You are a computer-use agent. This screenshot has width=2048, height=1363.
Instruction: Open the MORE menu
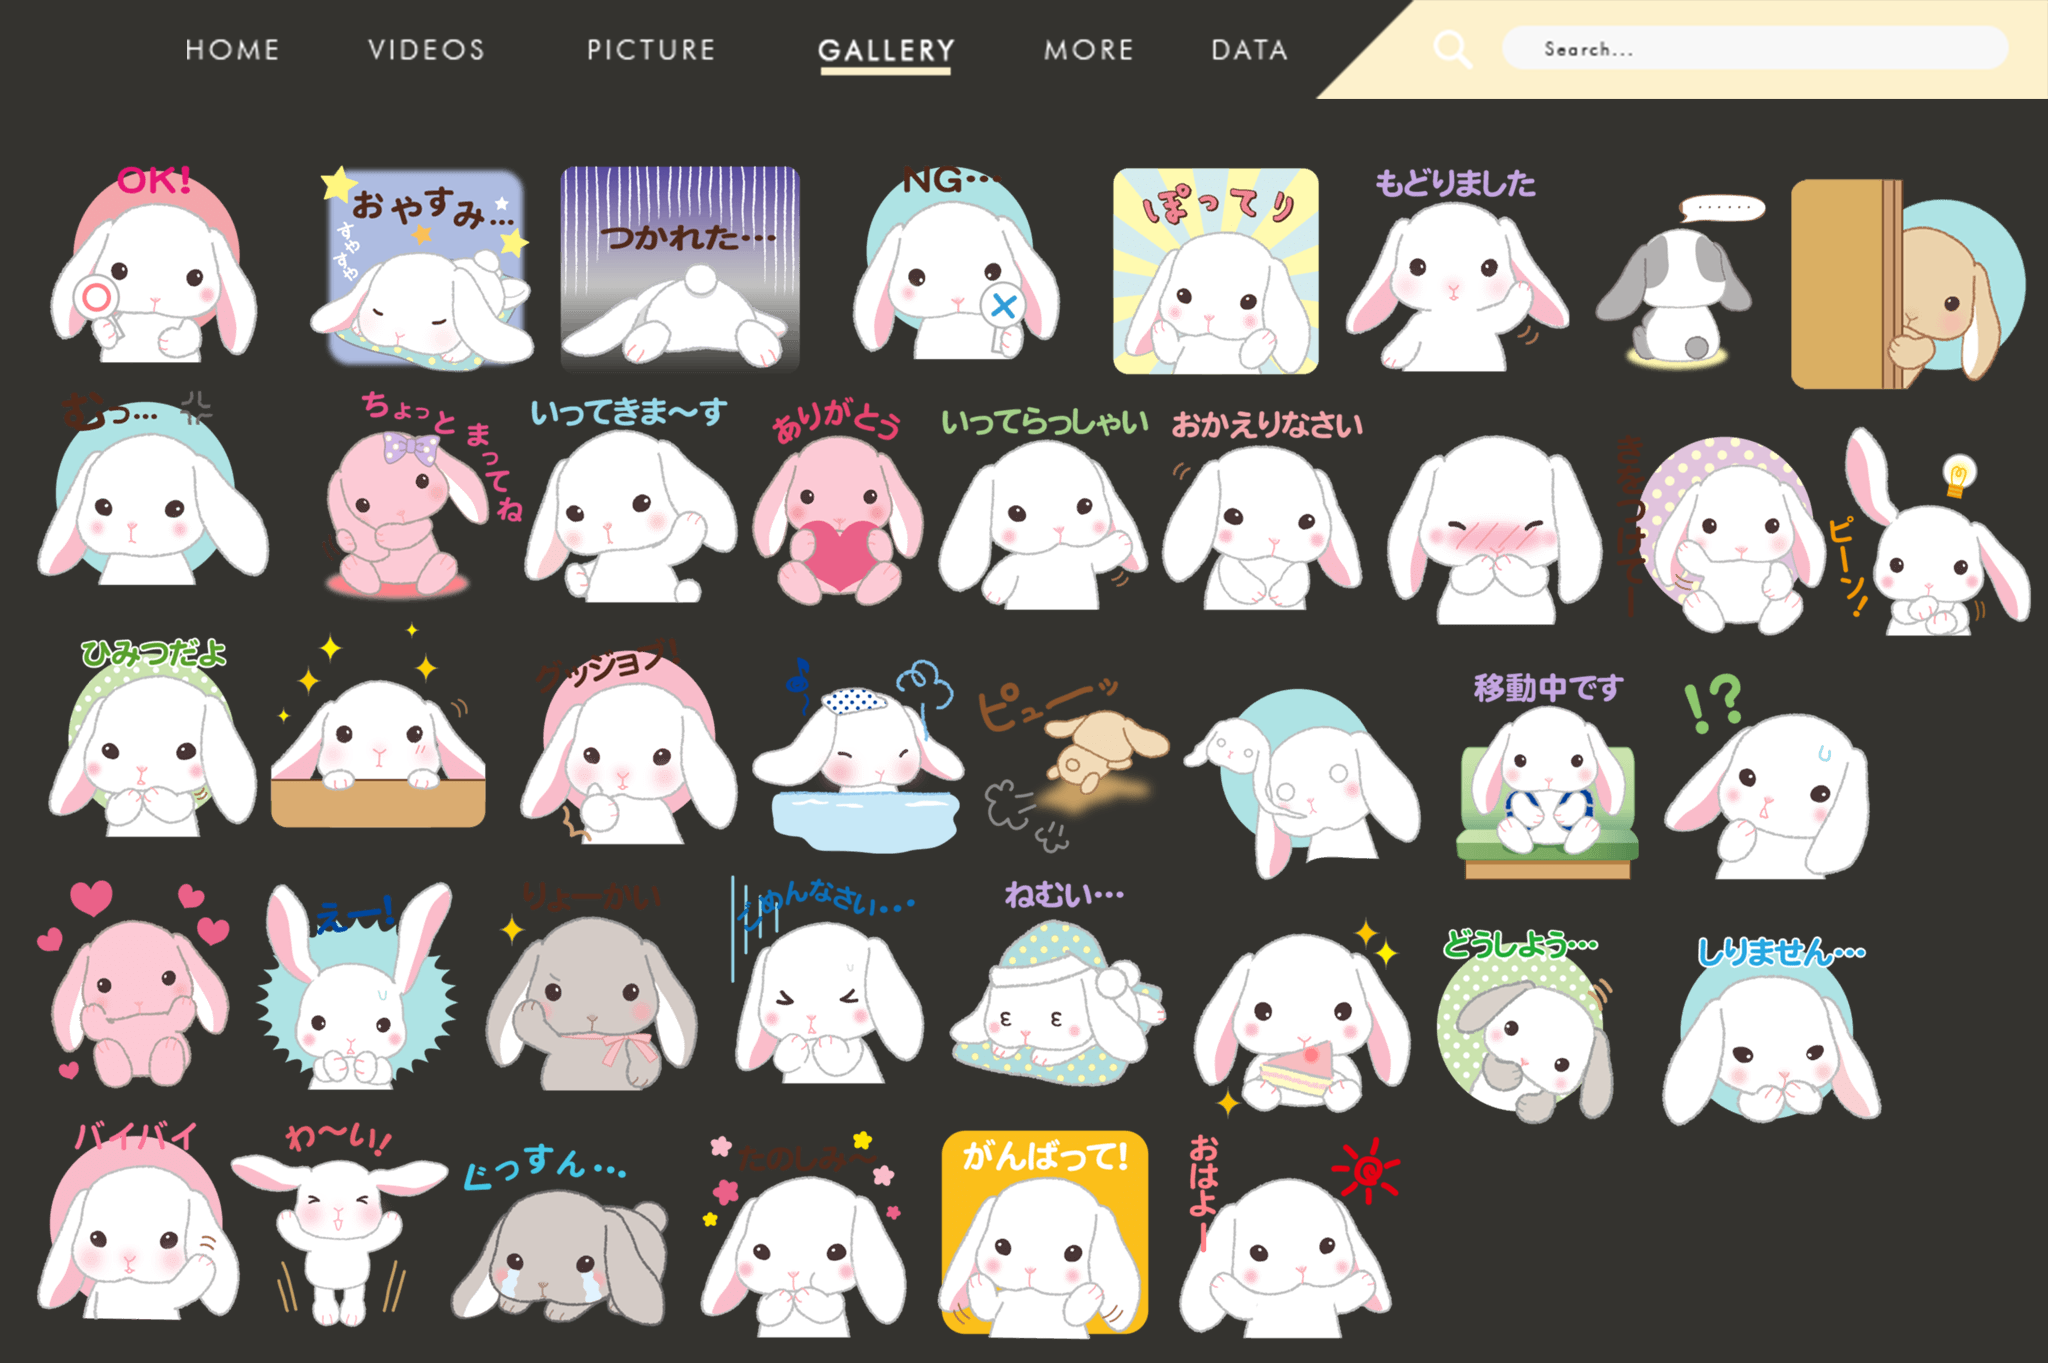coord(1089,50)
